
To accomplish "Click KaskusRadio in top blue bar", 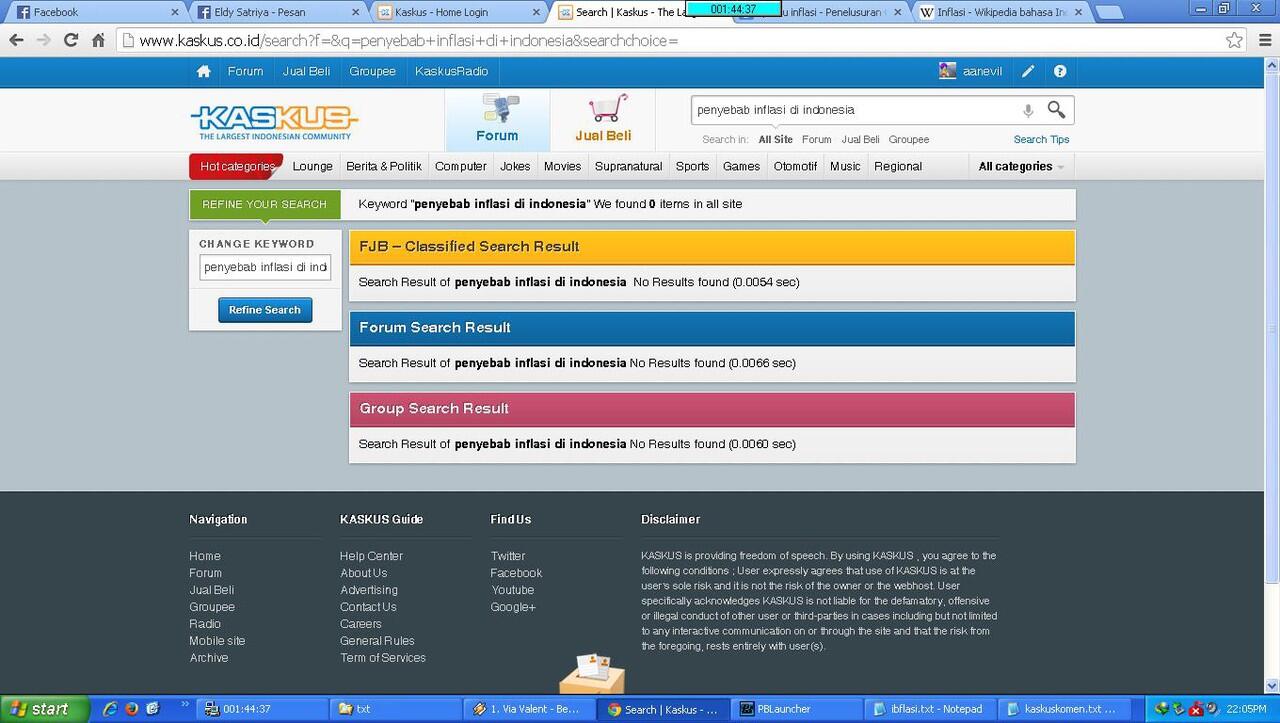I will click(452, 71).
